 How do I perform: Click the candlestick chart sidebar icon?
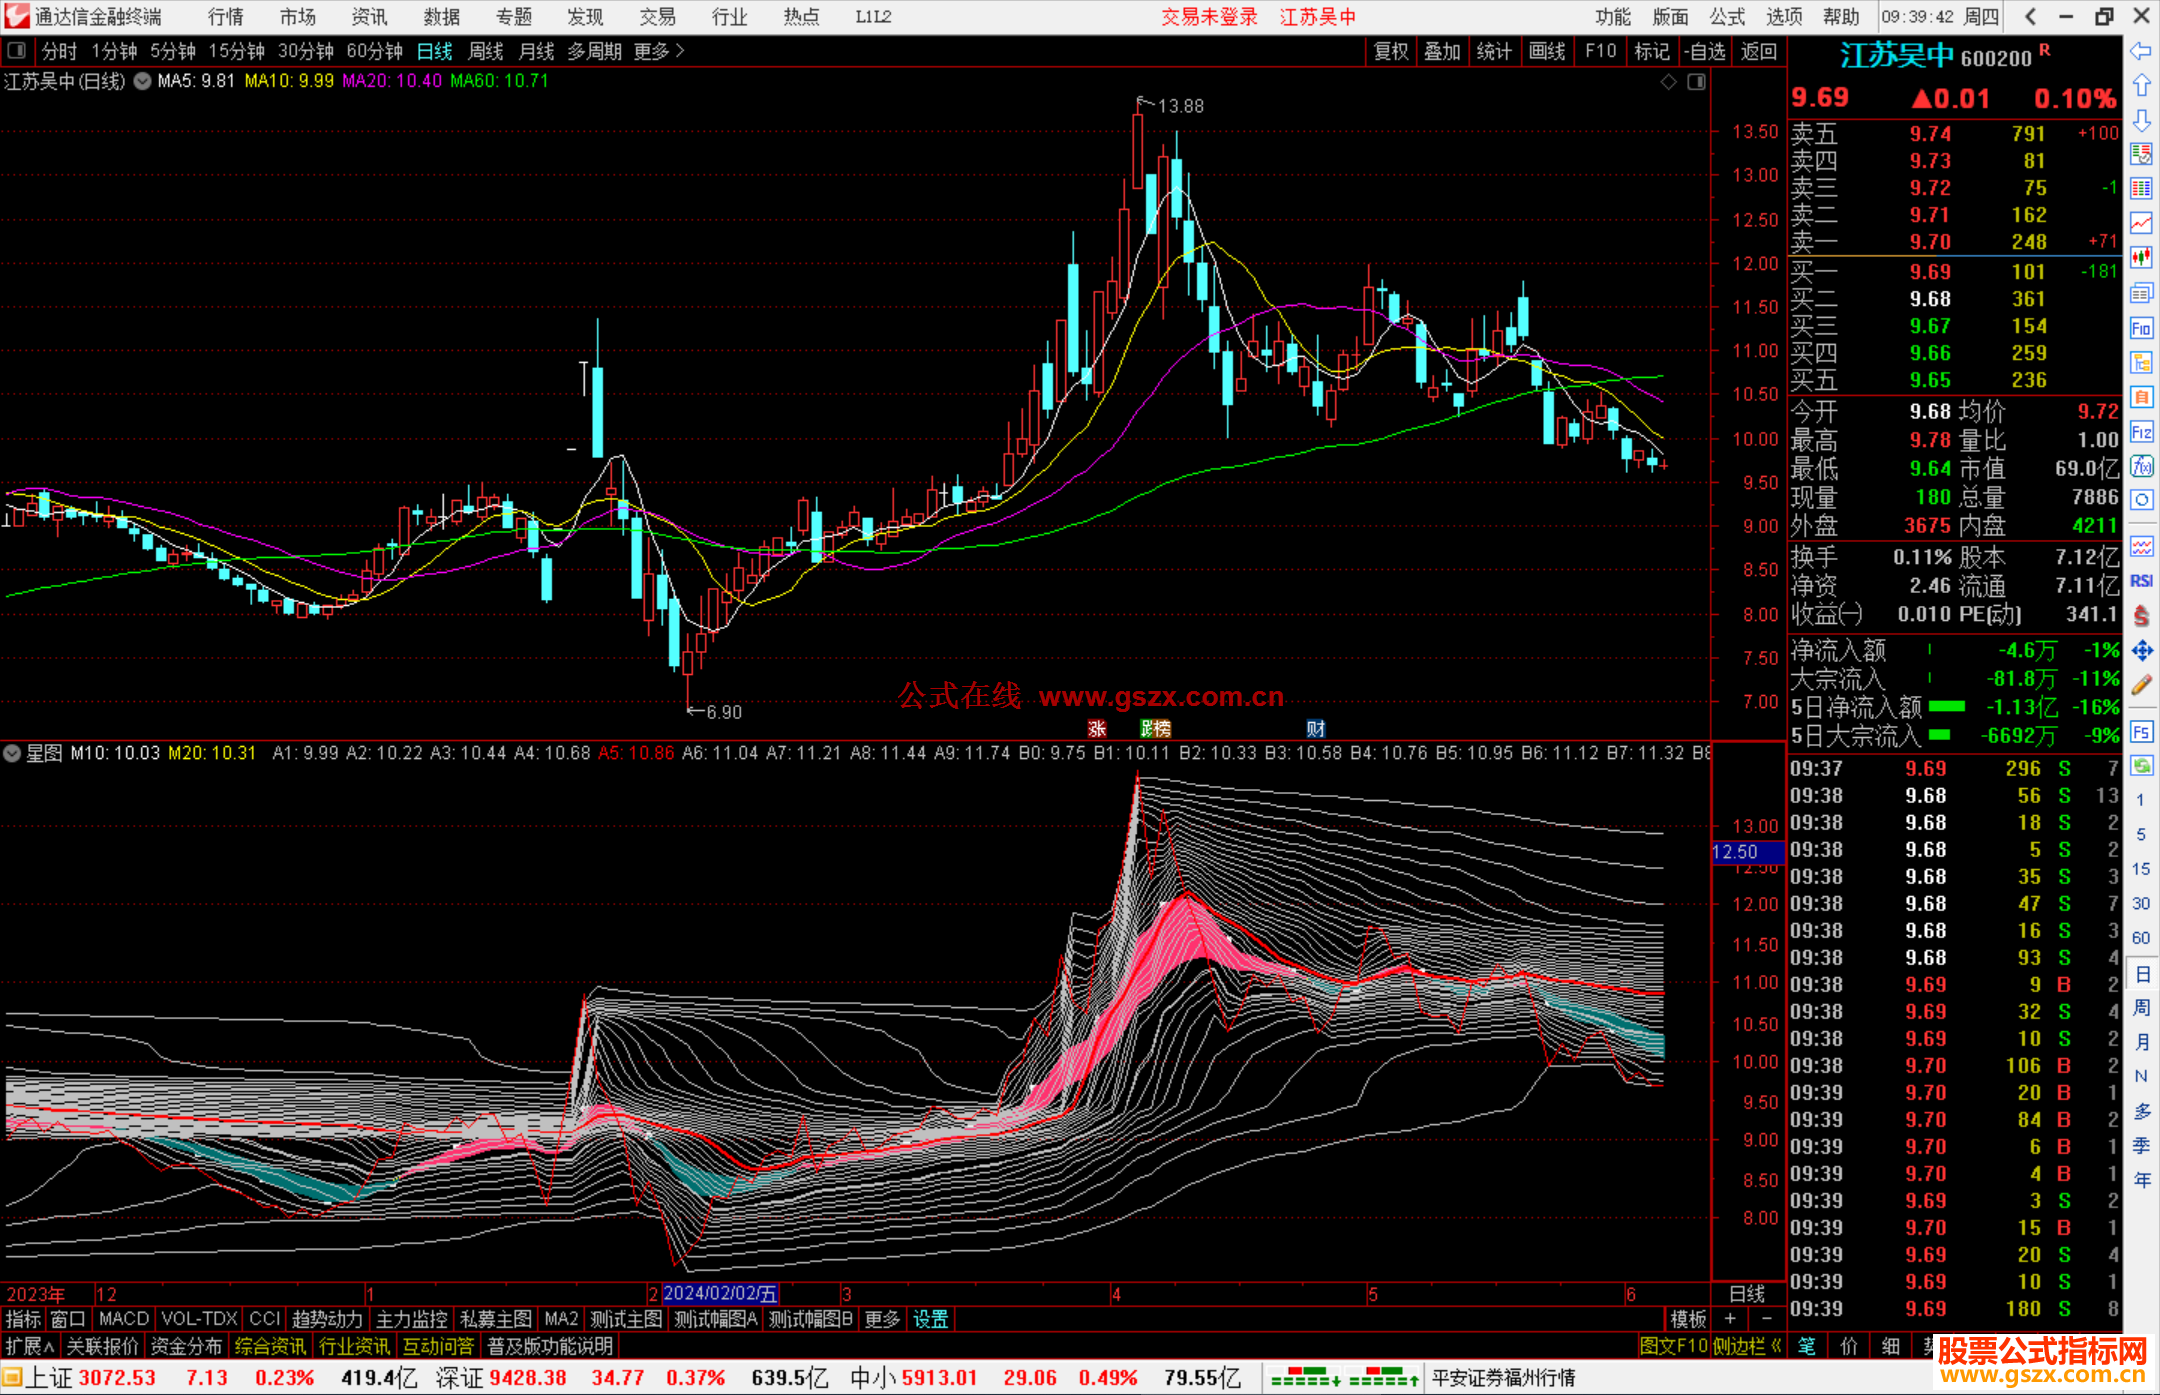(x=2141, y=258)
